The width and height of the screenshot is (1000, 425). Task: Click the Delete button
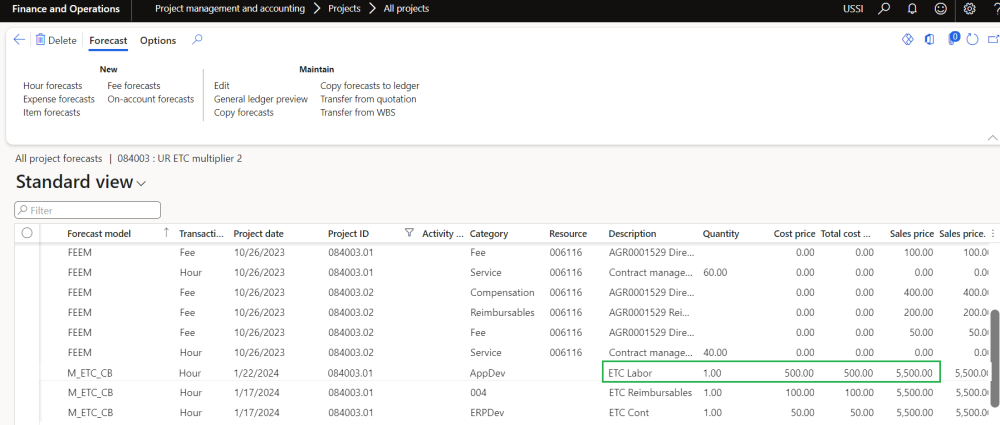55,41
